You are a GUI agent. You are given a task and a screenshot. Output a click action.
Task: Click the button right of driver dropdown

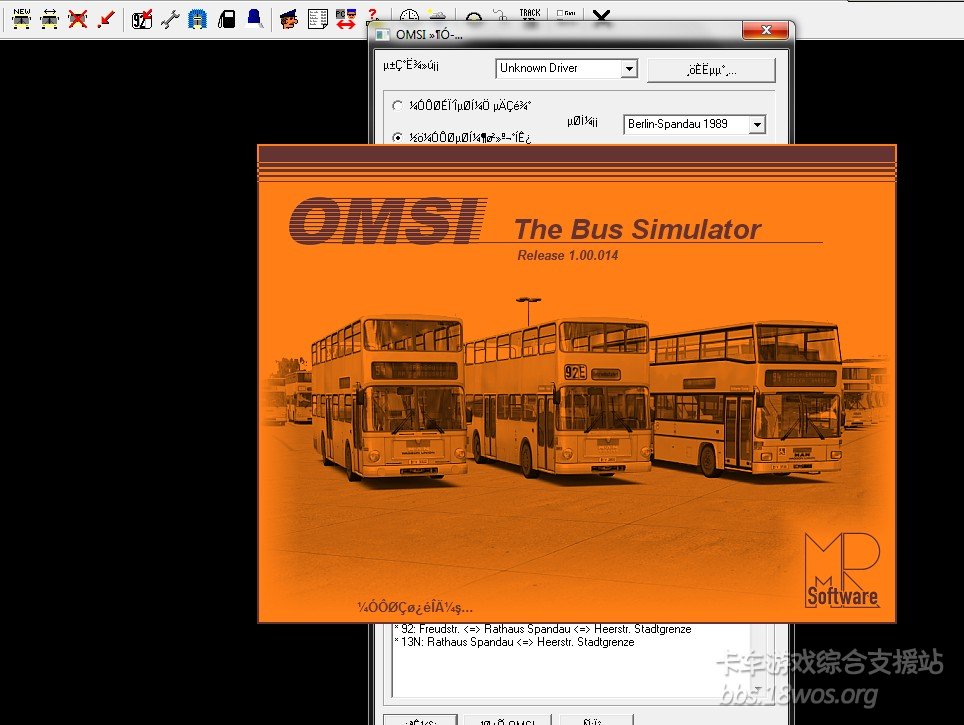(710, 69)
